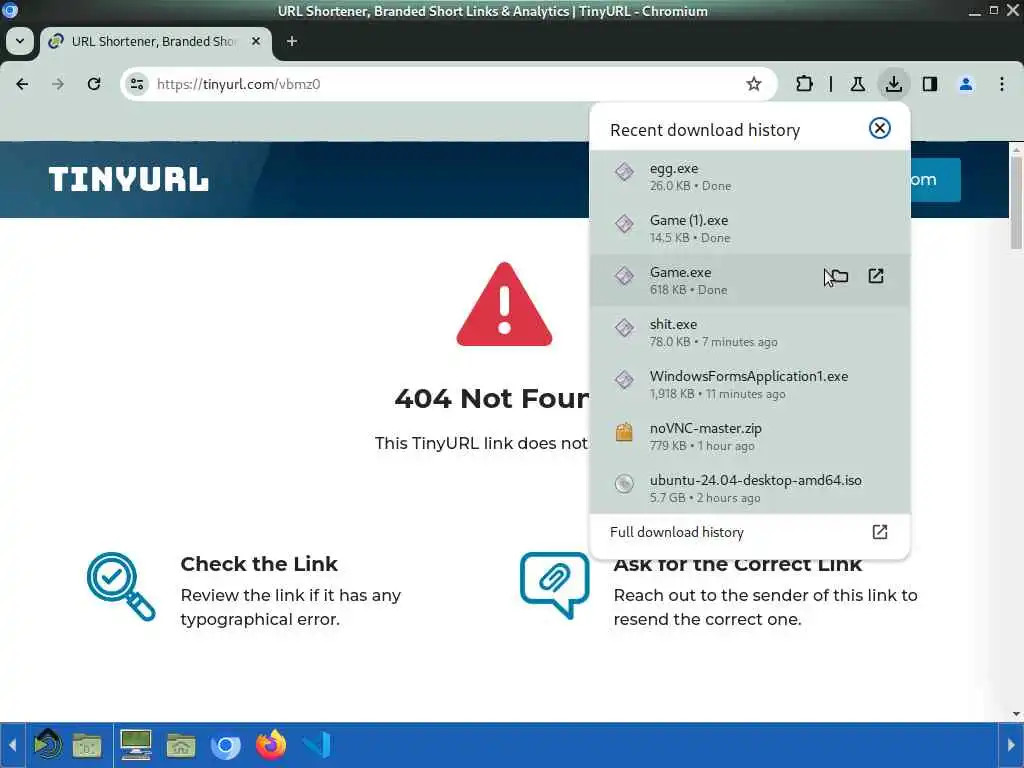
Task: Open the side panel icon
Action: click(930, 84)
